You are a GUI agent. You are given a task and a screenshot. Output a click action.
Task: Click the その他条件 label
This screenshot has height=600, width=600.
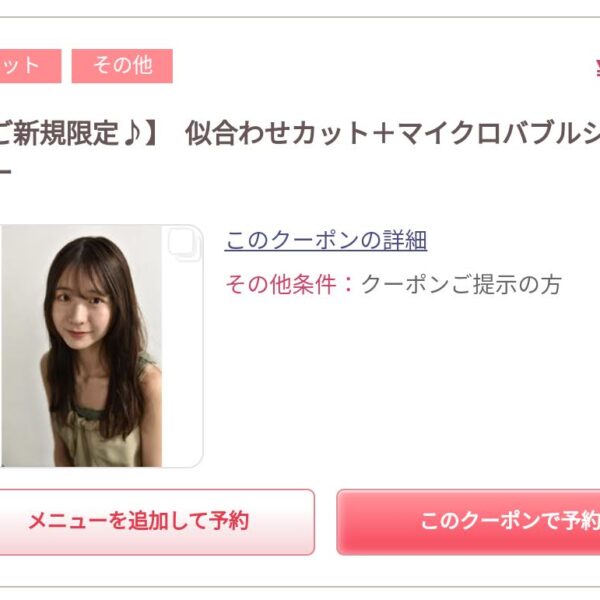(281, 285)
